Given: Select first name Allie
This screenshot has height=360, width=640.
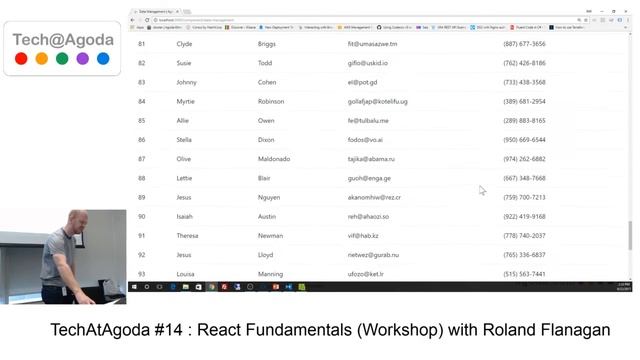Looking at the screenshot, I should coord(182,120).
